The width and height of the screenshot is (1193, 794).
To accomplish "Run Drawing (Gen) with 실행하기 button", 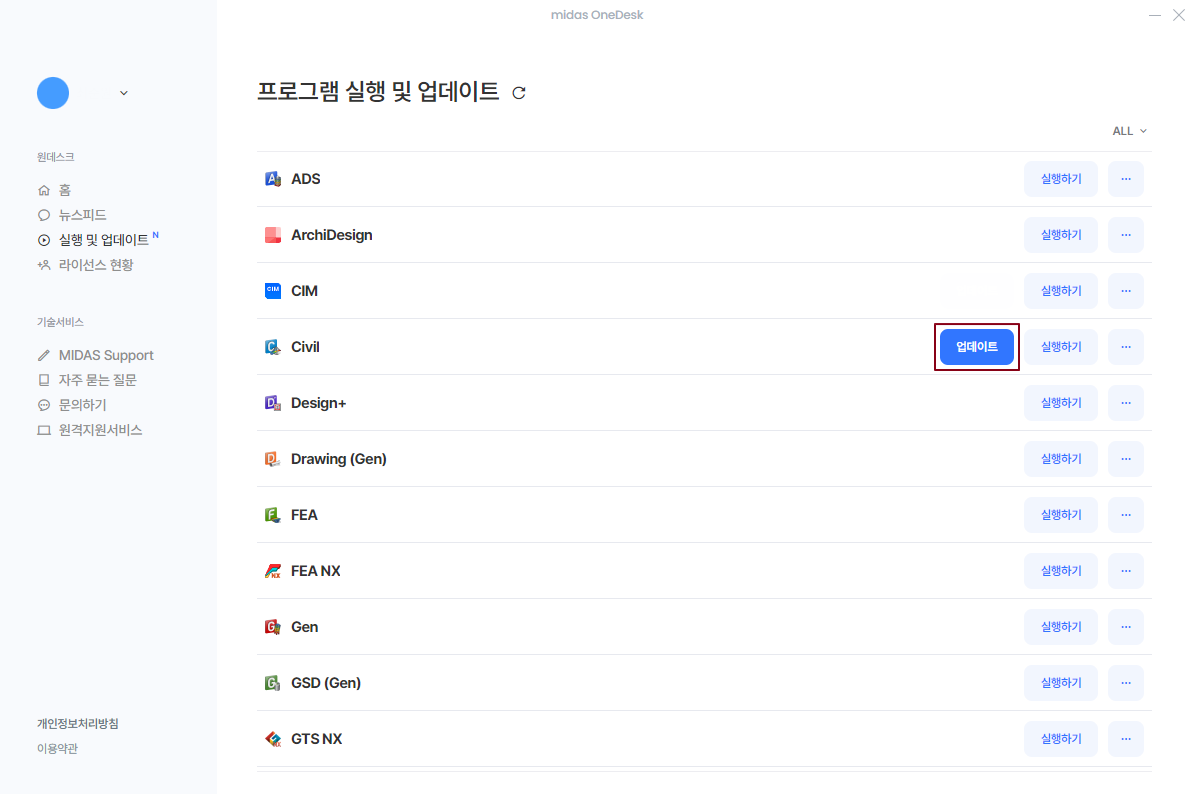I will 1061,459.
